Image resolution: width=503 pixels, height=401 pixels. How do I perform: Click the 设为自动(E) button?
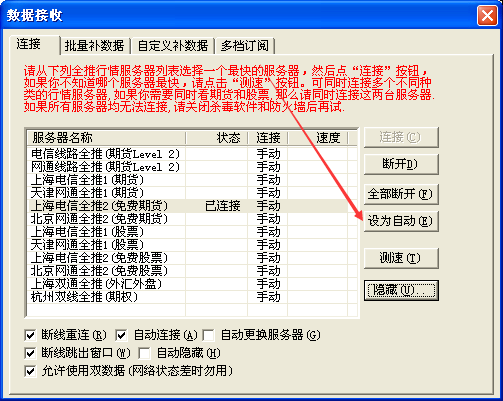(401, 221)
